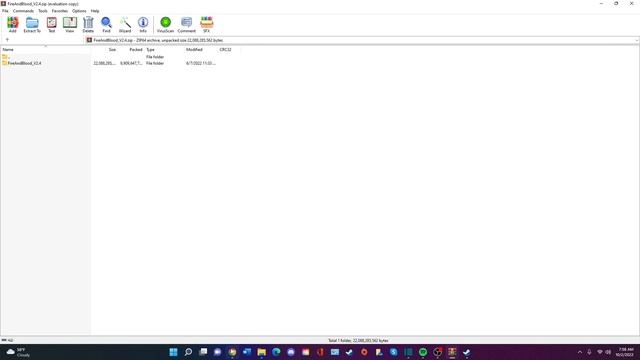Expand the archive path dropdown arrow
Viewport: 640px width, 360px height.
[x=636, y=40]
